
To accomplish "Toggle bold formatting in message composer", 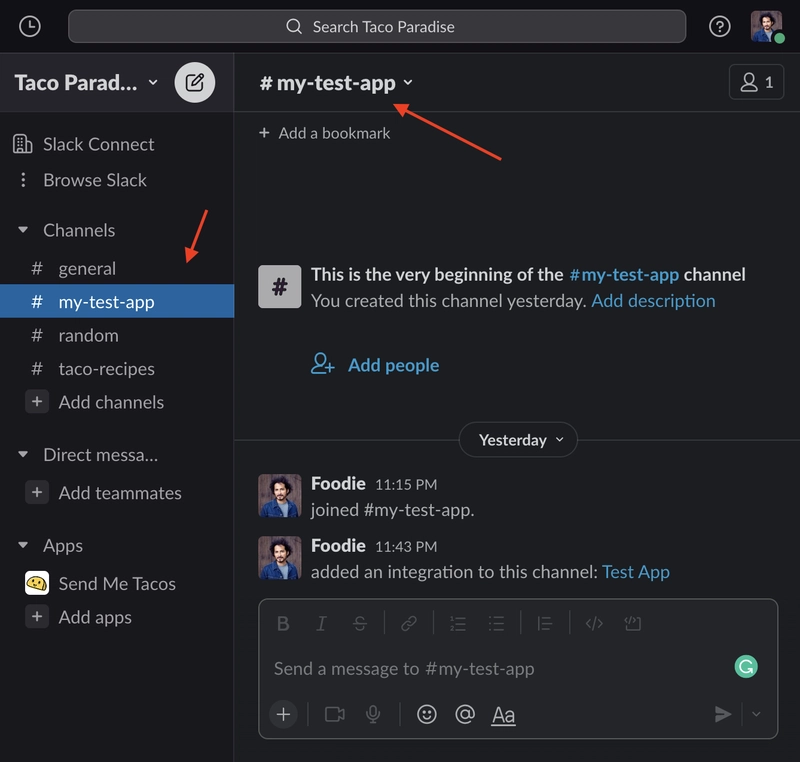I will click(x=283, y=624).
